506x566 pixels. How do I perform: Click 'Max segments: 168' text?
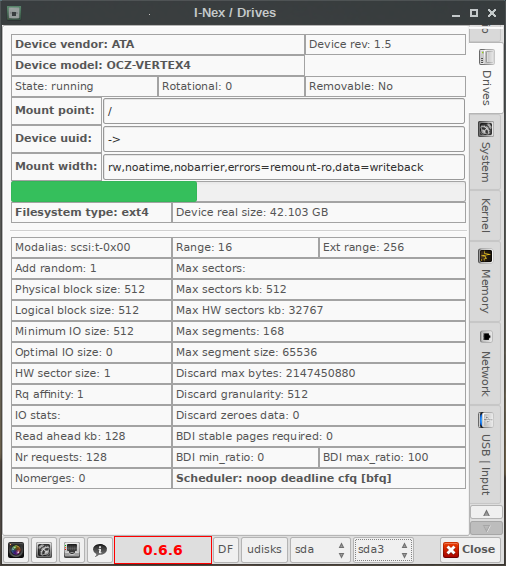tap(230, 331)
